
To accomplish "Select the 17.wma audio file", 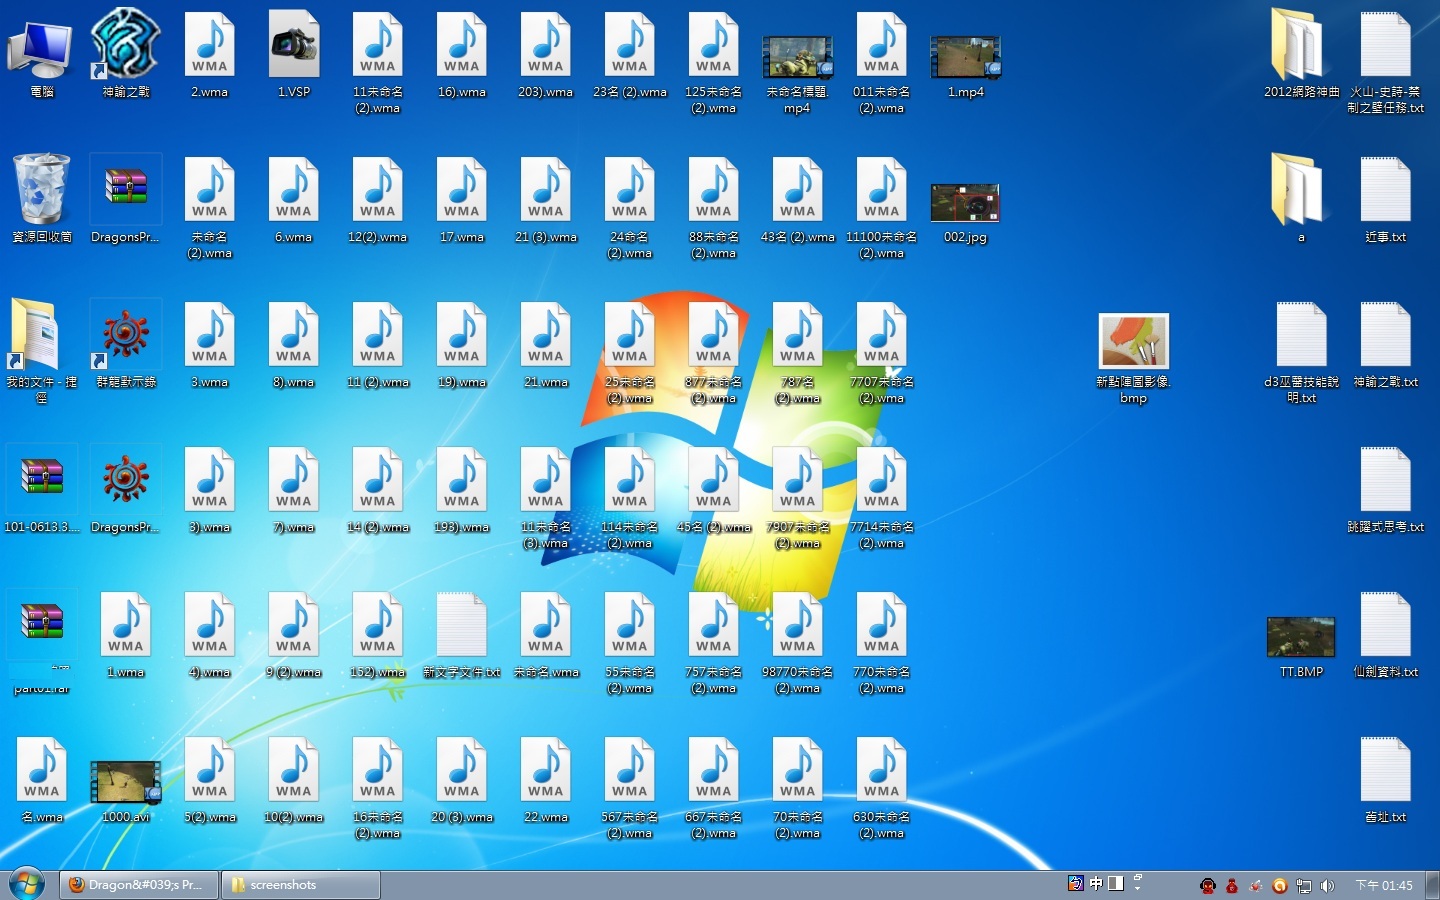I will click(x=462, y=200).
